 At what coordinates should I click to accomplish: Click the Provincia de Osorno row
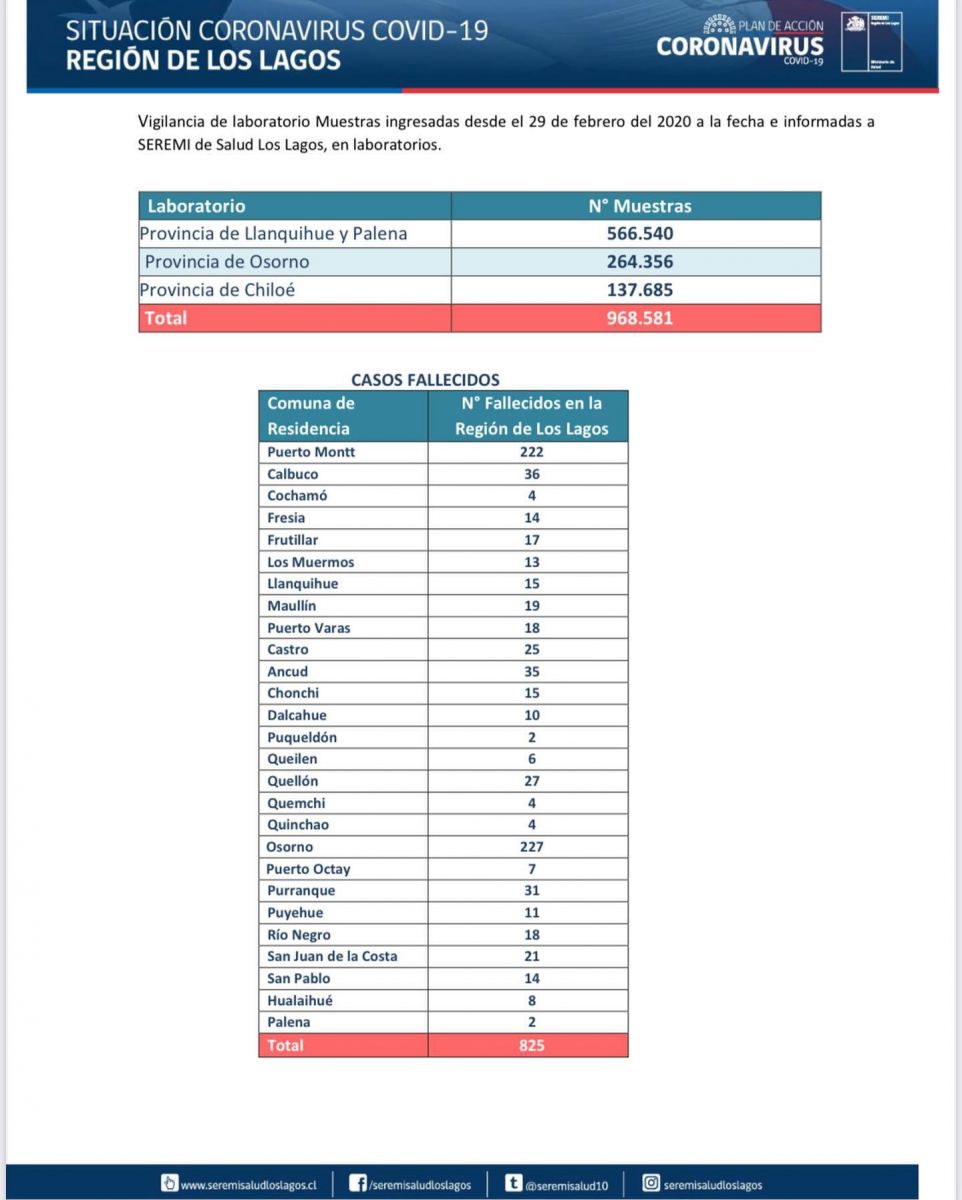[480, 262]
